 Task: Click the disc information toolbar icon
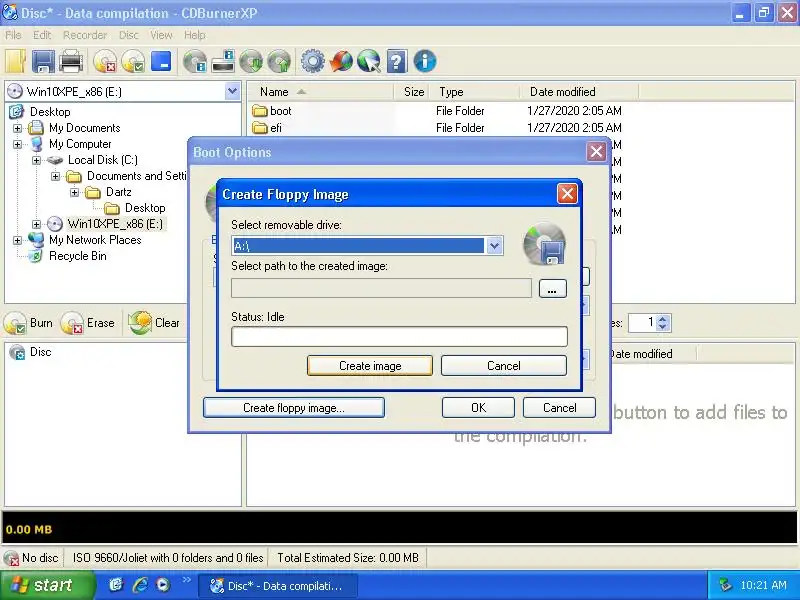(x=195, y=62)
